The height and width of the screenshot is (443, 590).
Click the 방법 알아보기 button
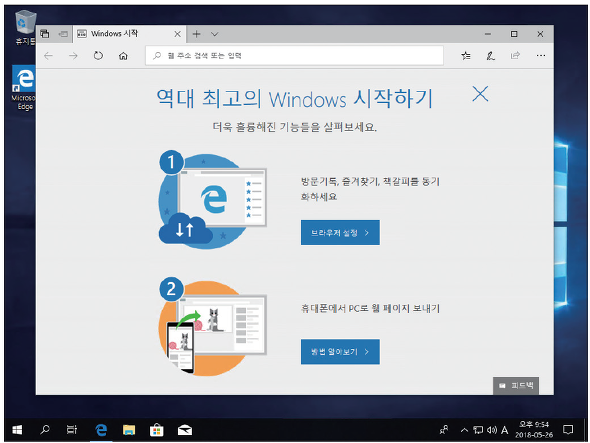coord(340,352)
